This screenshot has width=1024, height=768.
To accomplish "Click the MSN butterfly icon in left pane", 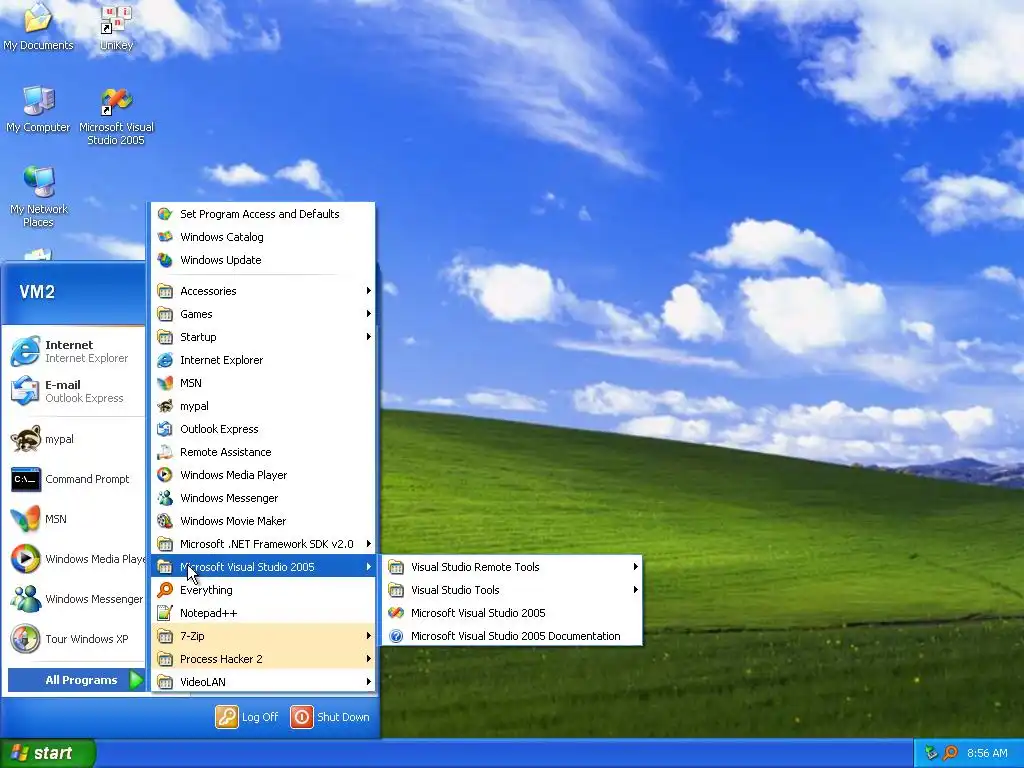I will [x=25, y=519].
